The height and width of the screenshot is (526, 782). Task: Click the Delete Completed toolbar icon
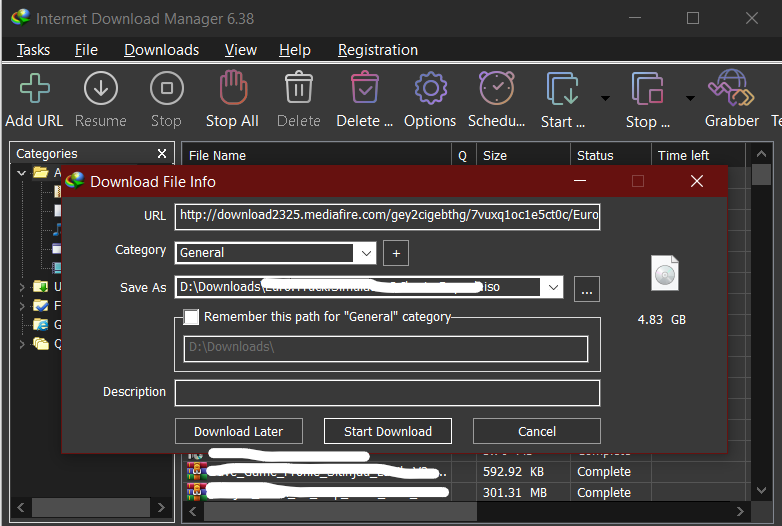(x=365, y=87)
